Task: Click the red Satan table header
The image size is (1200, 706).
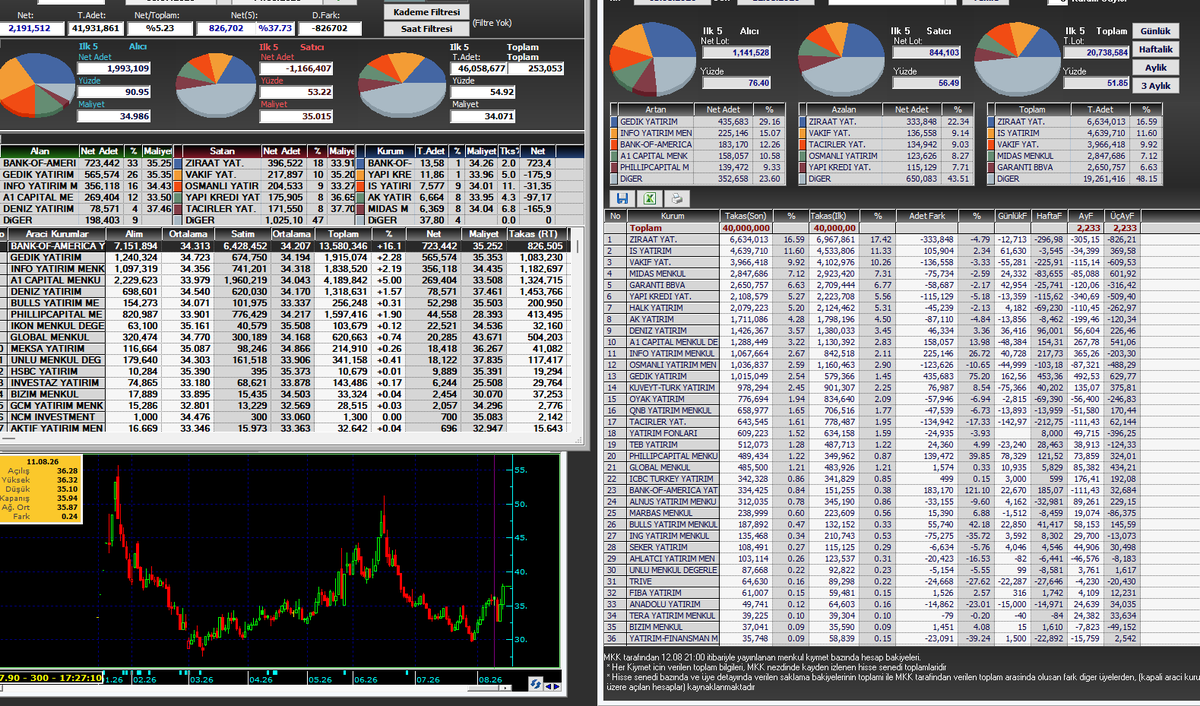Action: 222,150
